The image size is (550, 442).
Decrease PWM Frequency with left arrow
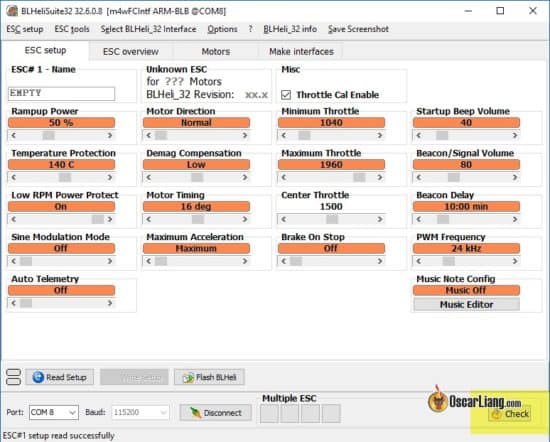coord(418,261)
